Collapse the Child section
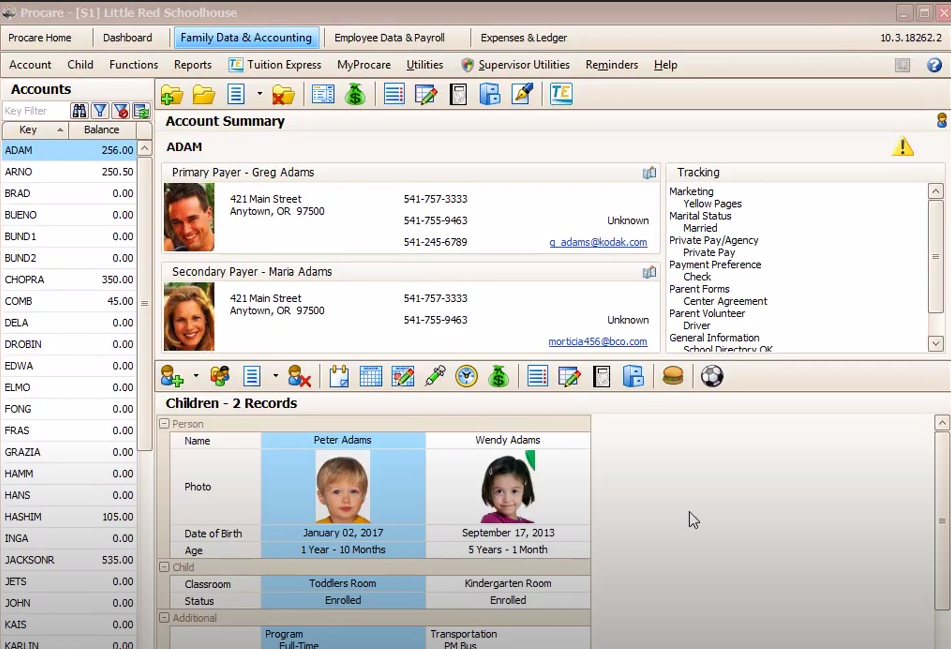This screenshot has width=951, height=649. (x=164, y=567)
